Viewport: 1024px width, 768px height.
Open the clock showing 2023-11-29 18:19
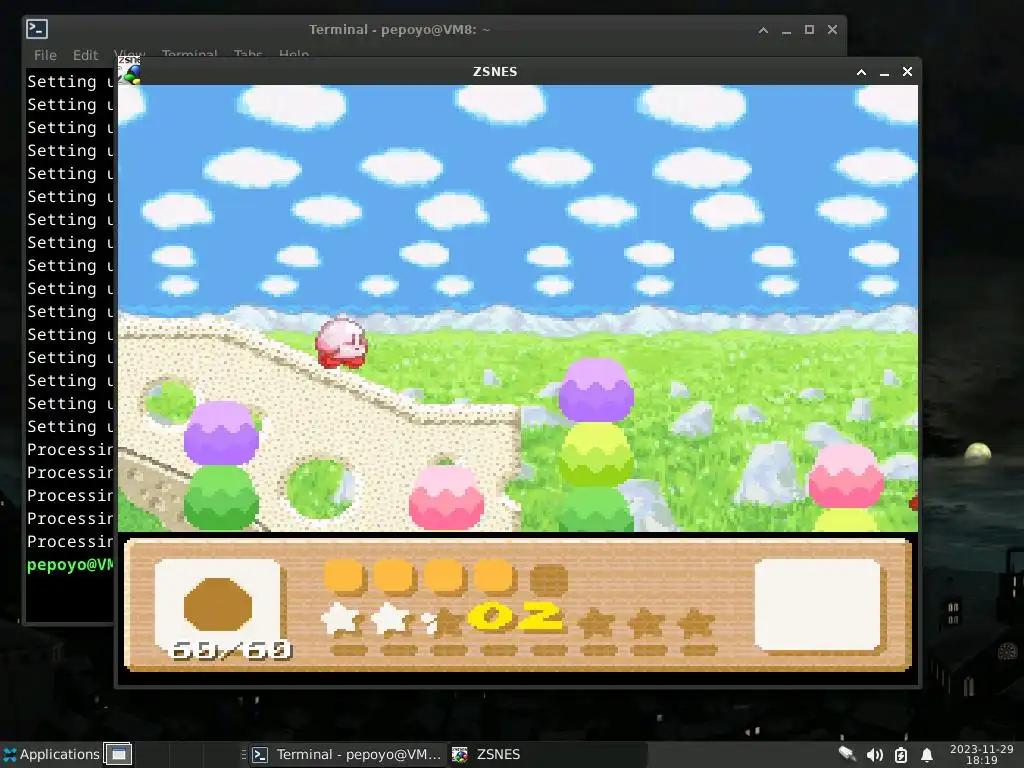point(982,754)
